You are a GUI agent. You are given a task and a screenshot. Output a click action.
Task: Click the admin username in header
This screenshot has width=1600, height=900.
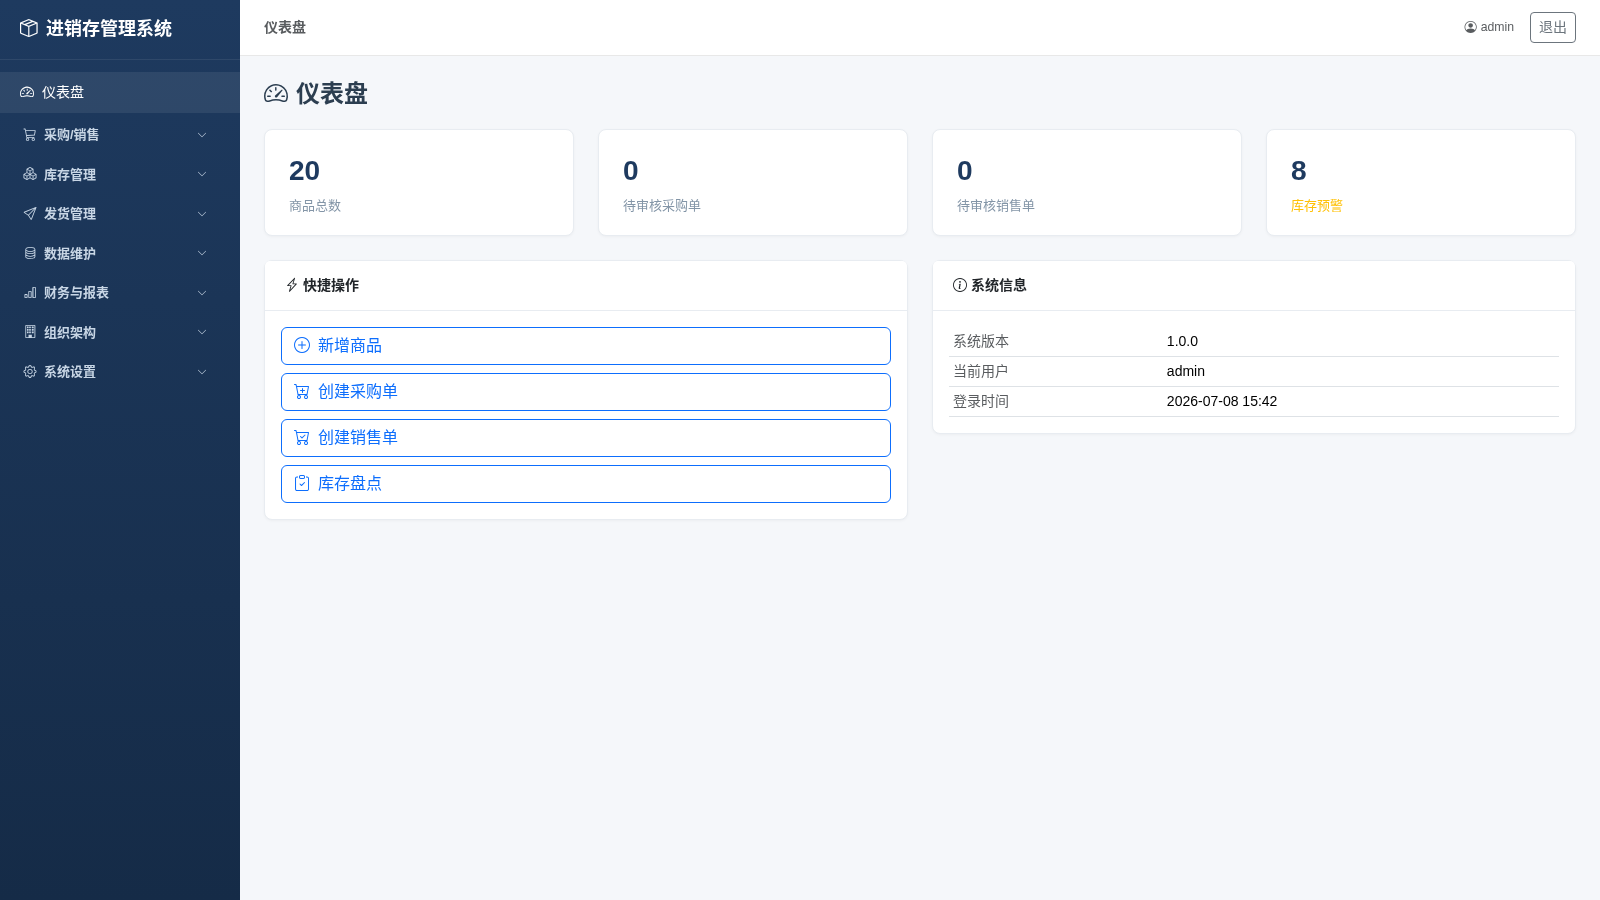[x=1497, y=27]
